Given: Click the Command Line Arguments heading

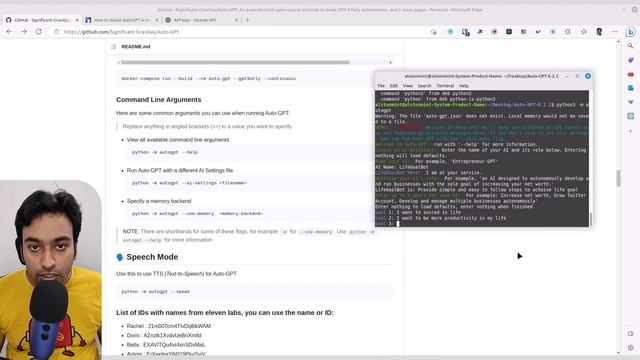Looking at the screenshot, I should (159, 100).
